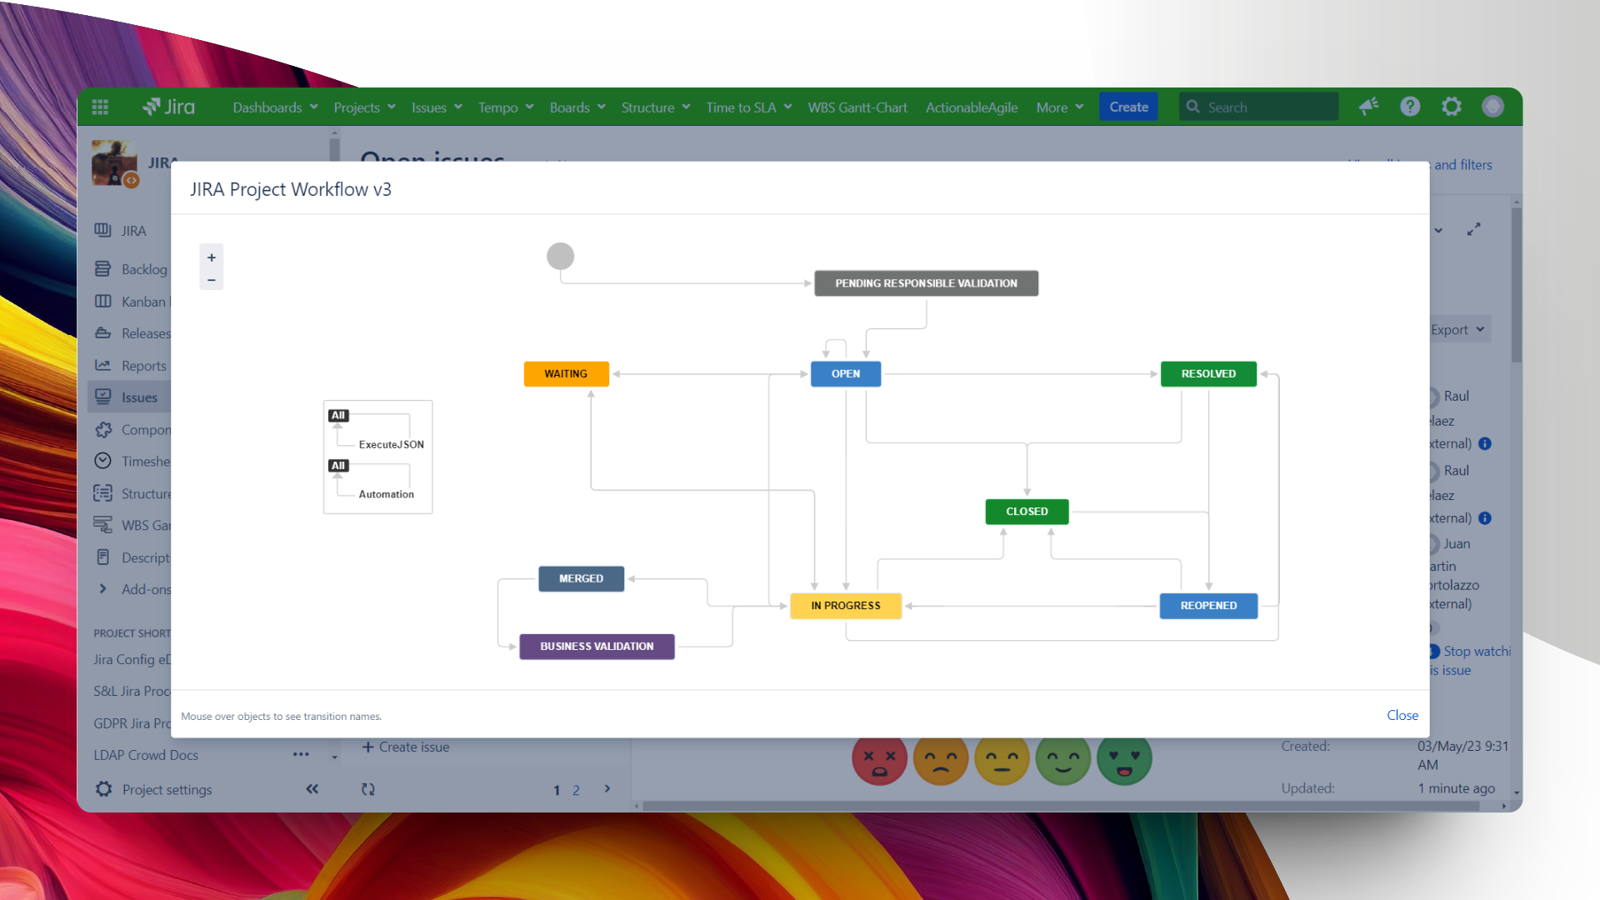
Task: Open the help question mark icon
Action: (x=1410, y=106)
